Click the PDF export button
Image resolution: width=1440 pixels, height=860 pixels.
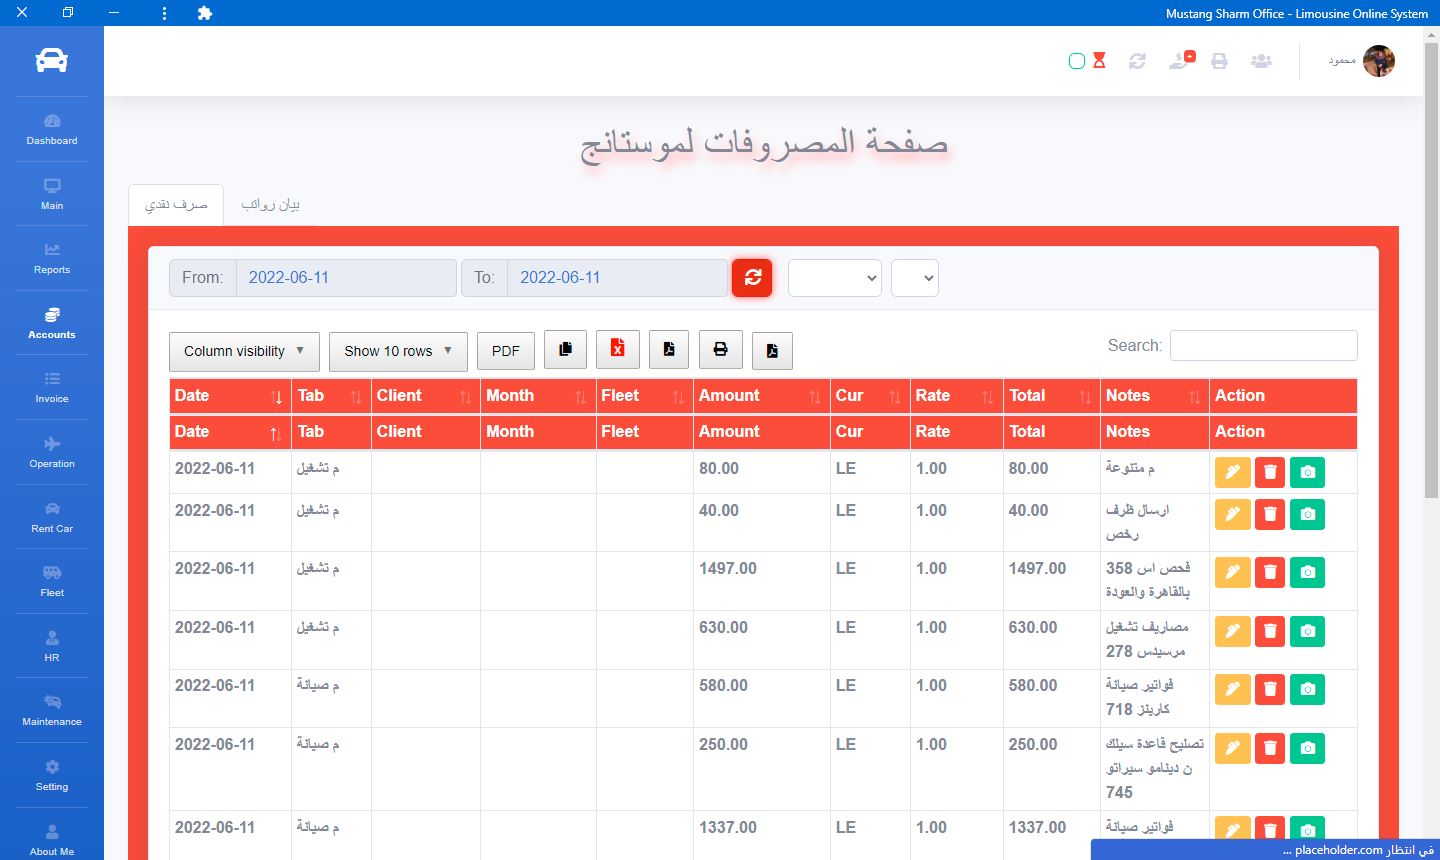(x=505, y=351)
